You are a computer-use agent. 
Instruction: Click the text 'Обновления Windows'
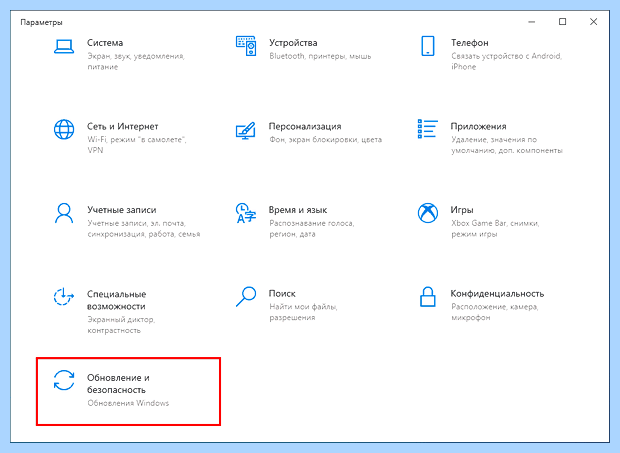[128, 403]
